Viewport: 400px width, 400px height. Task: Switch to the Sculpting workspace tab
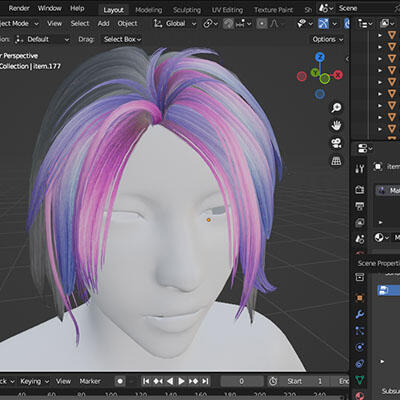tap(187, 10)
